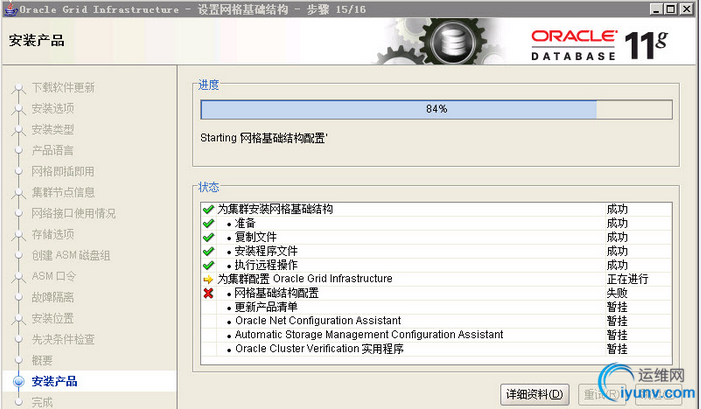
Task: Maximize the installer window
Action: (x=671, y=9)
